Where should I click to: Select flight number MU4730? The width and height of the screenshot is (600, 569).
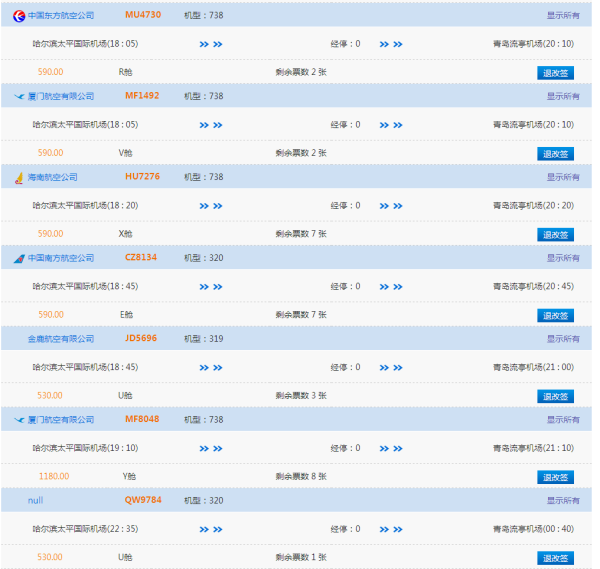pos(143,15)
